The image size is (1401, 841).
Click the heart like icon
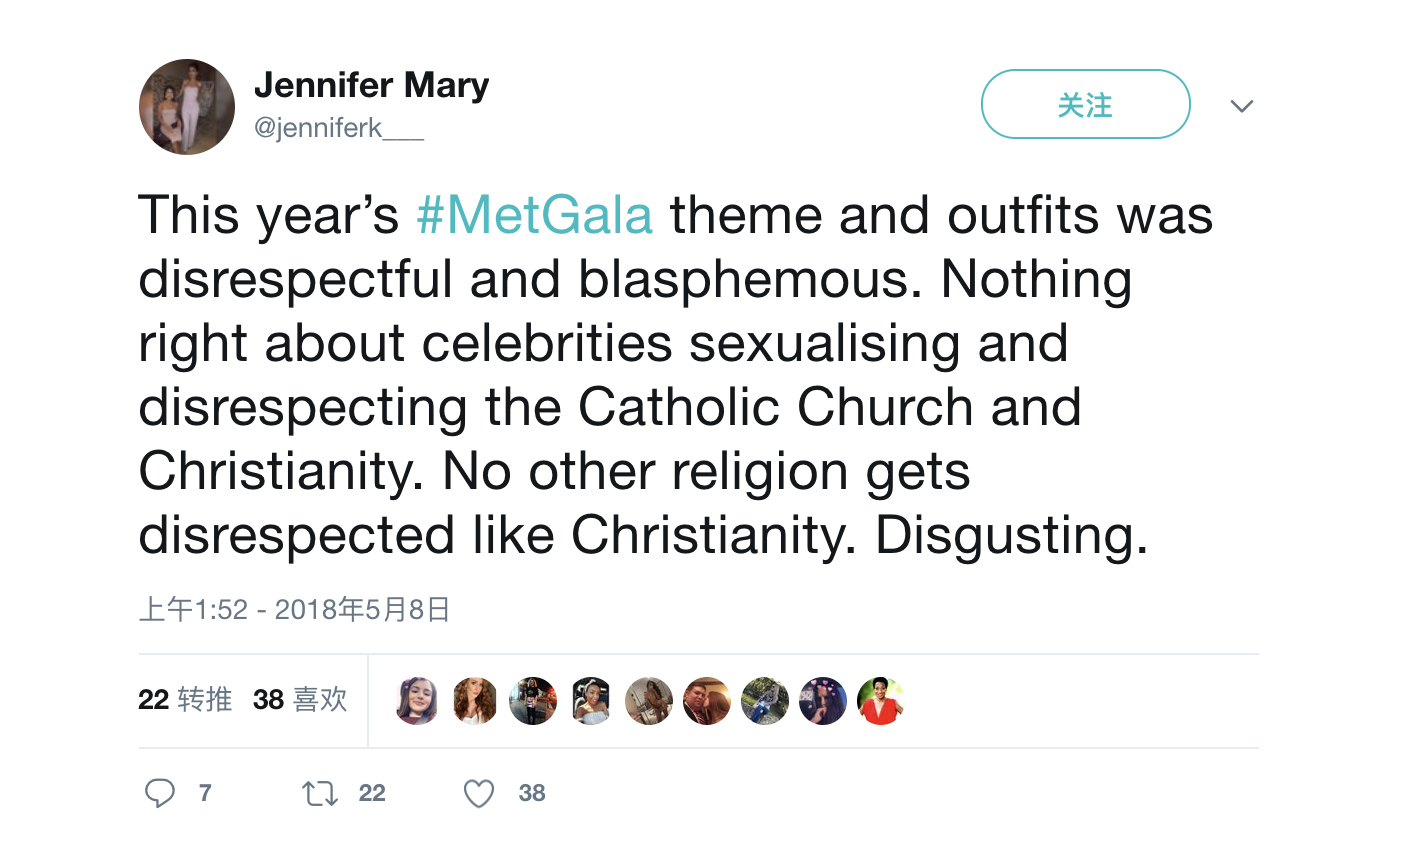pyautogui.click(x=479, y=794)
